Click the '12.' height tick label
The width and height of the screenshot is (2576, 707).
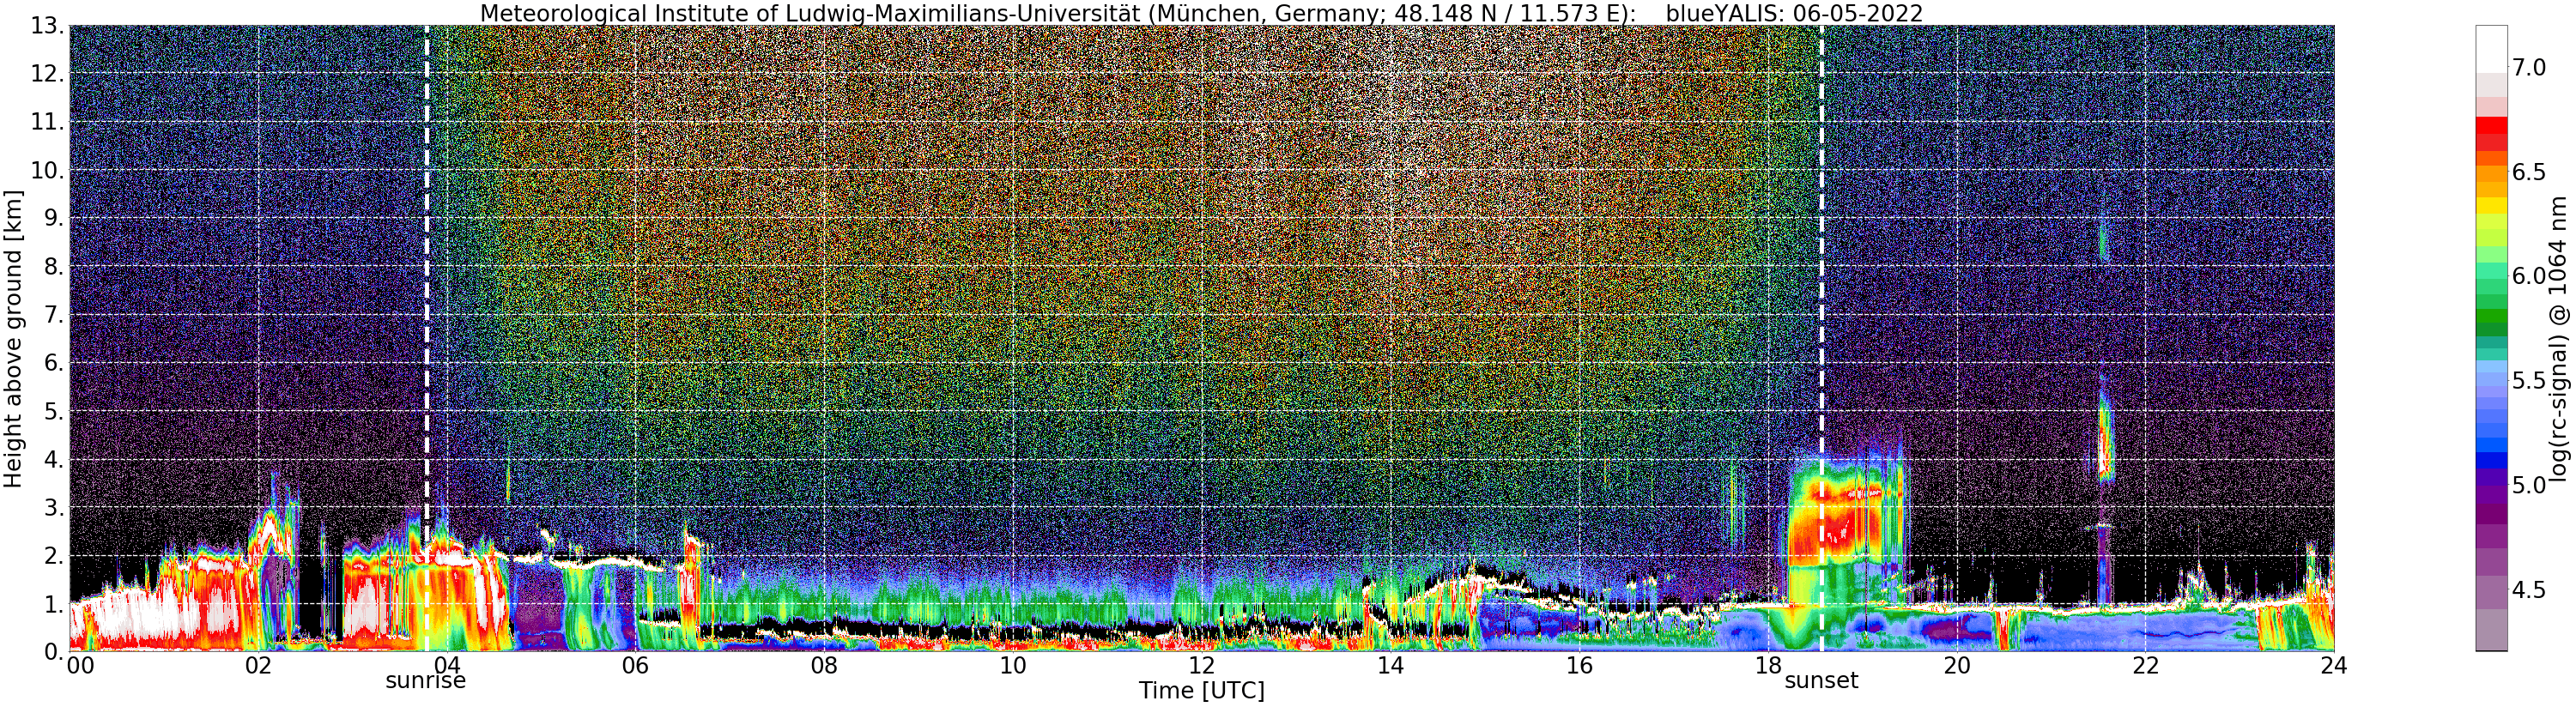pyautogui.click(x=47, y=74)
